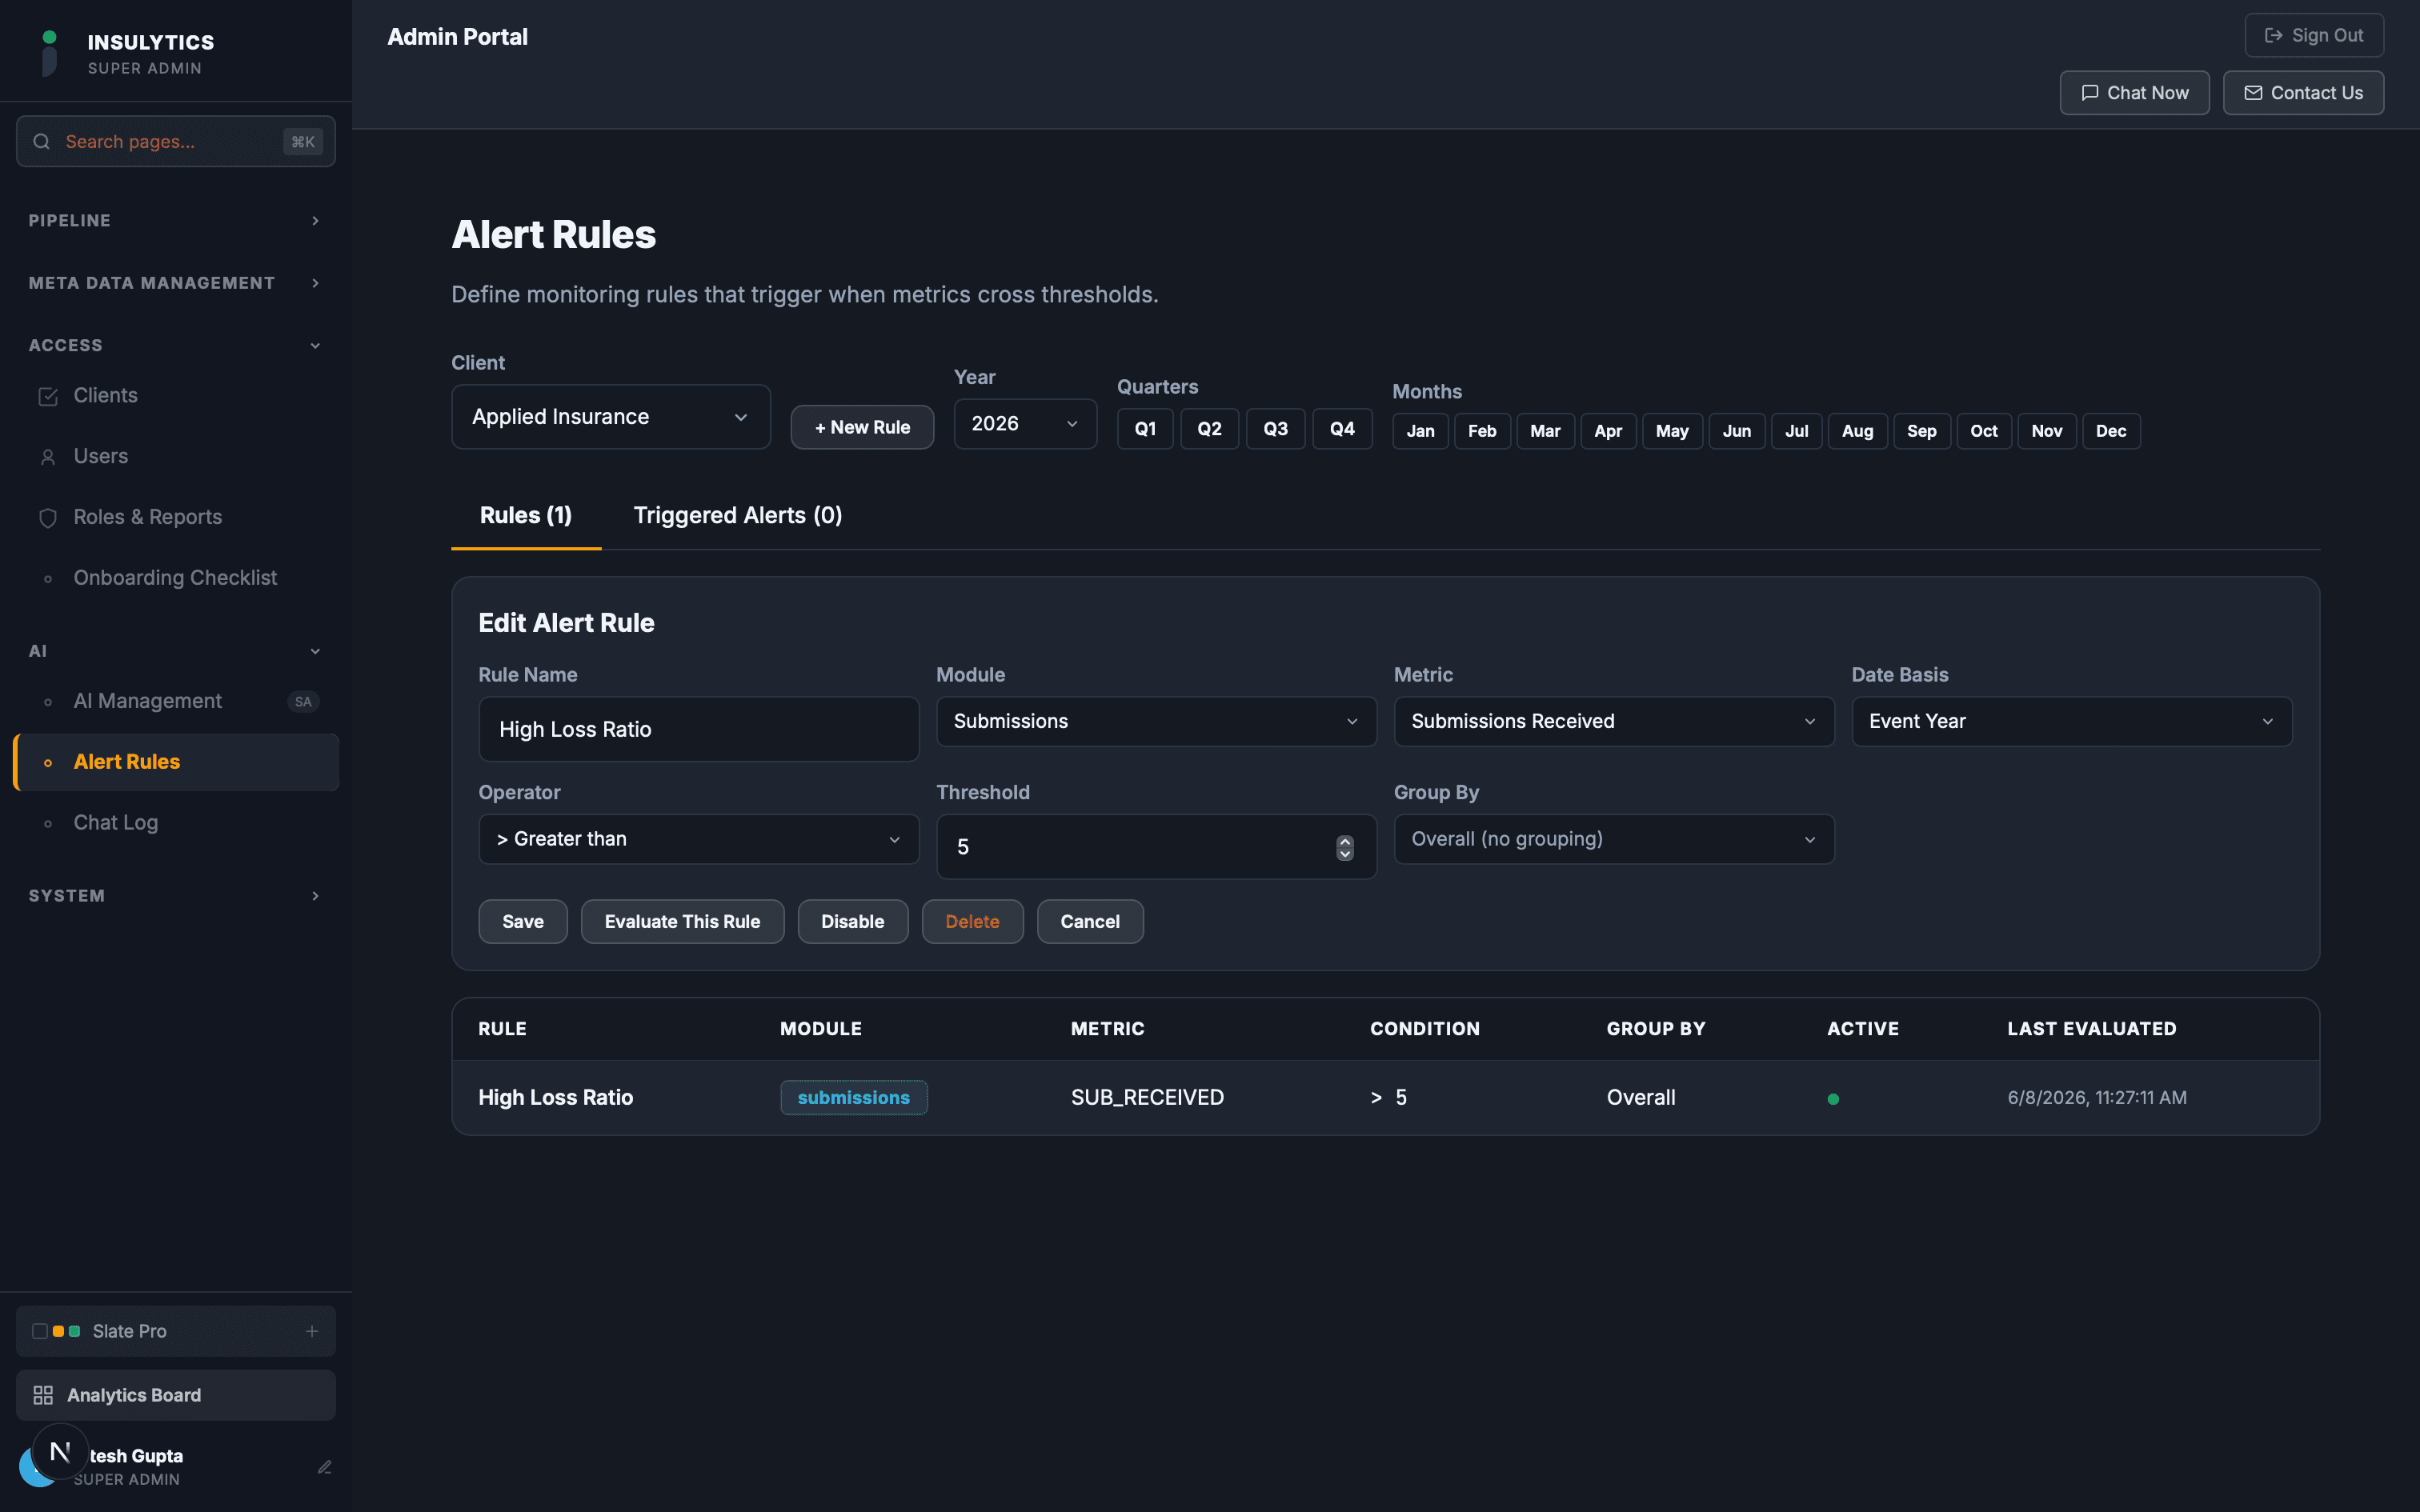Viewport: 2420px width, 1512px height.
Task: Click the Search pages field
Action: pos(176,142)
